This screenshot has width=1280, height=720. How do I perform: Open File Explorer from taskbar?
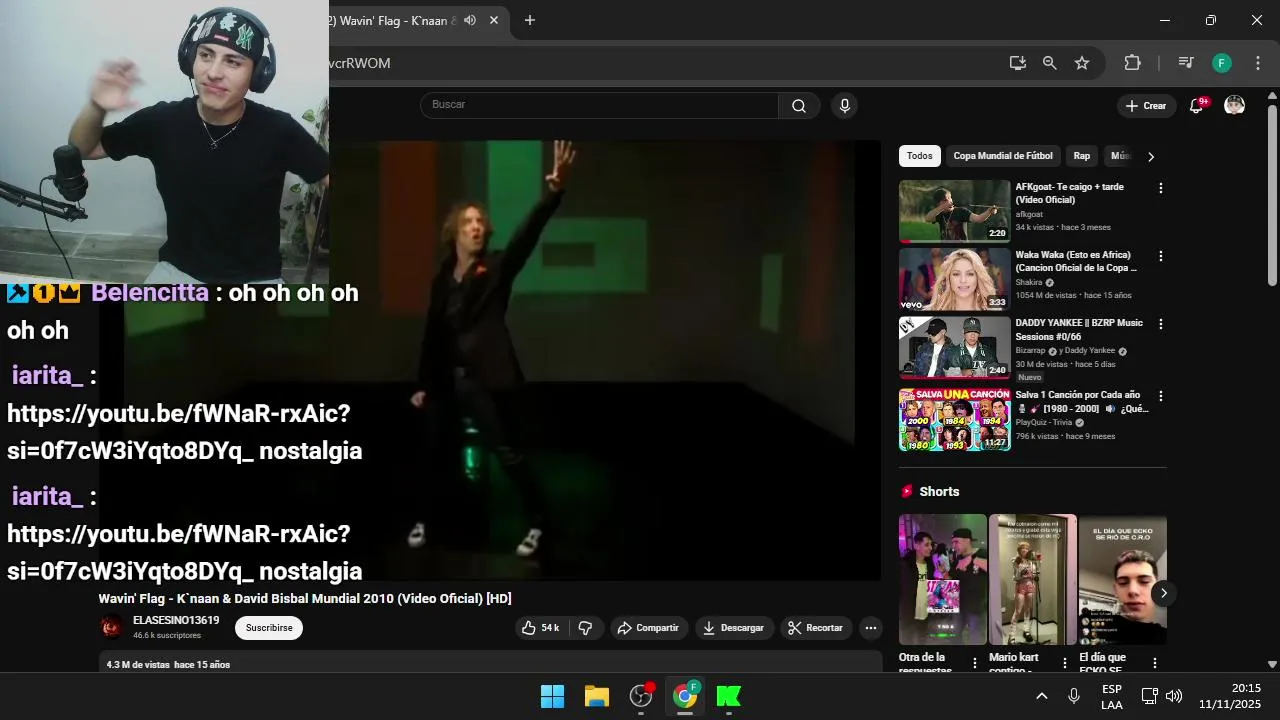pyautogui.click(x=597, y=696)
